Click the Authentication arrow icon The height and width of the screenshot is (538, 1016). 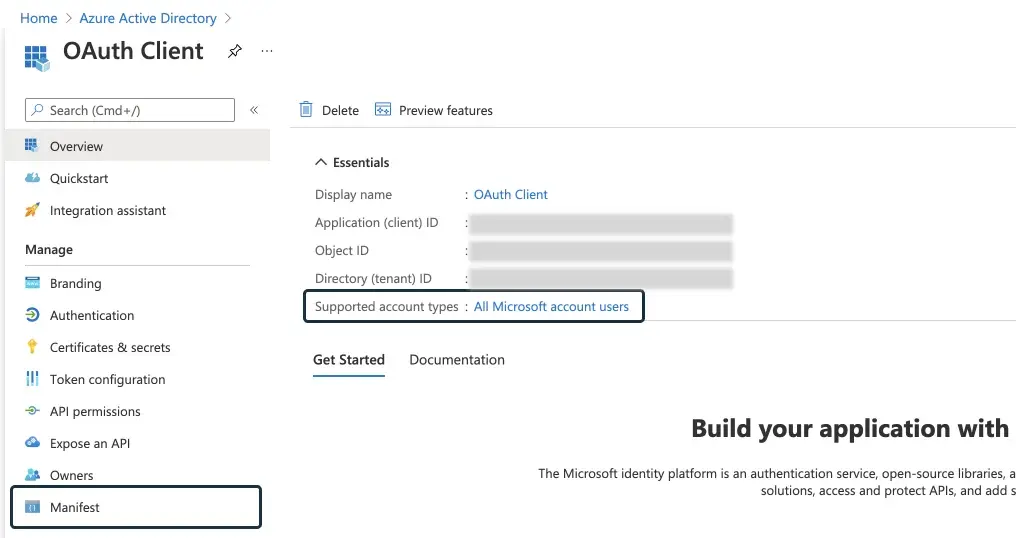coord(32,314)
